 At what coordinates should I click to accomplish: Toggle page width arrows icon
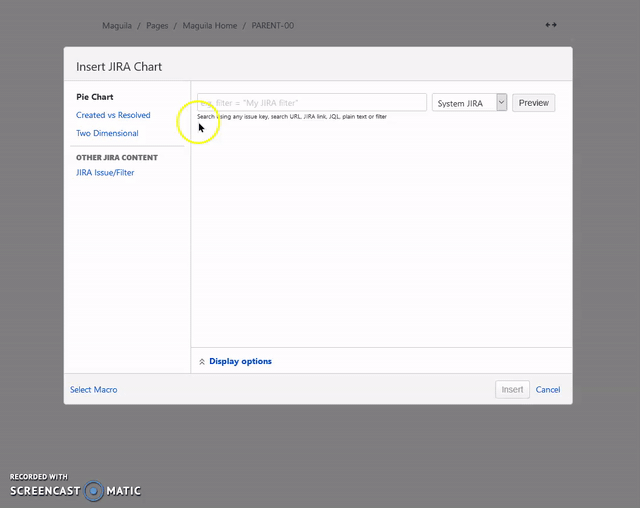[x=551, y=25]
